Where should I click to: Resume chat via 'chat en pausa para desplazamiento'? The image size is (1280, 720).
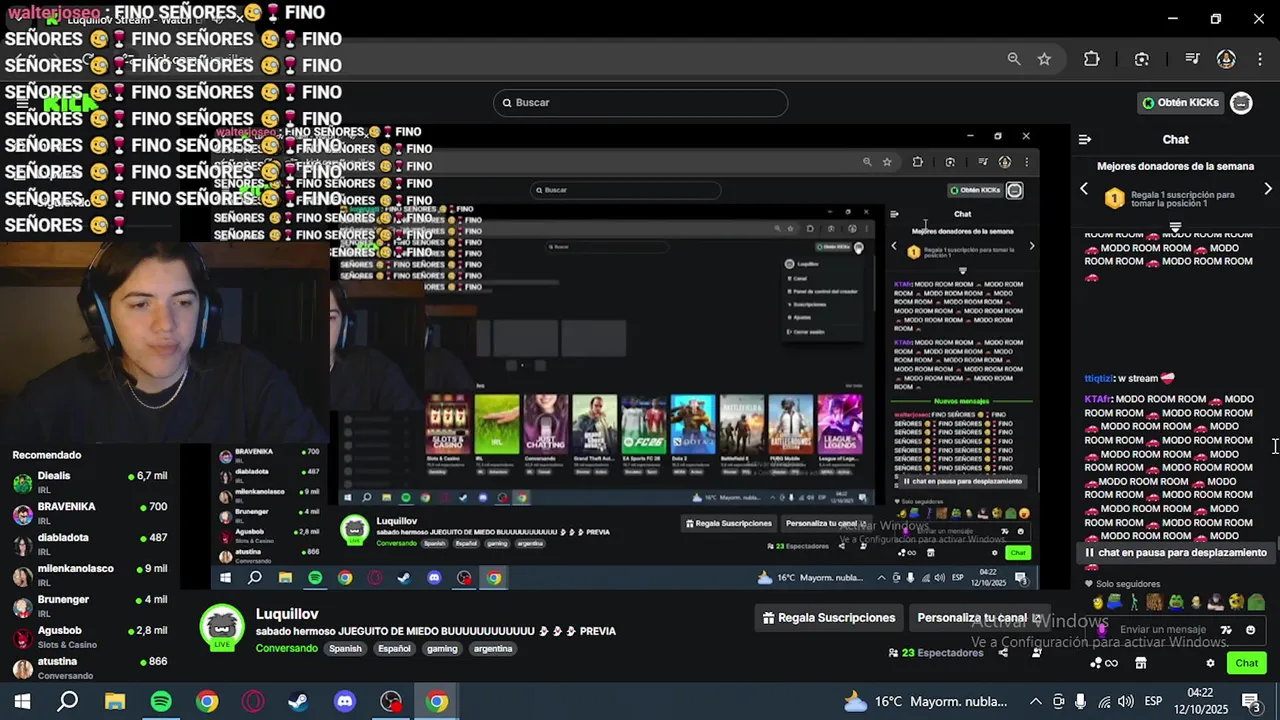1176,553
